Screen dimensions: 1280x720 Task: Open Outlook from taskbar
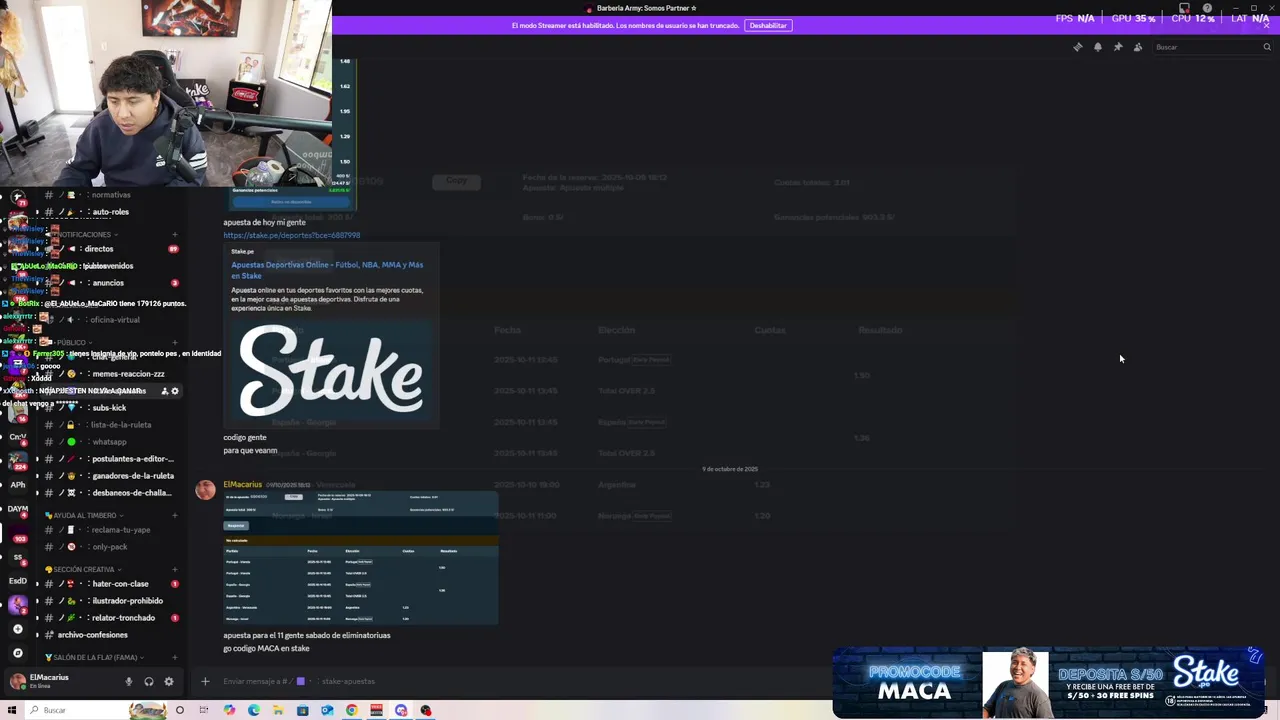[x=327, y=710]
